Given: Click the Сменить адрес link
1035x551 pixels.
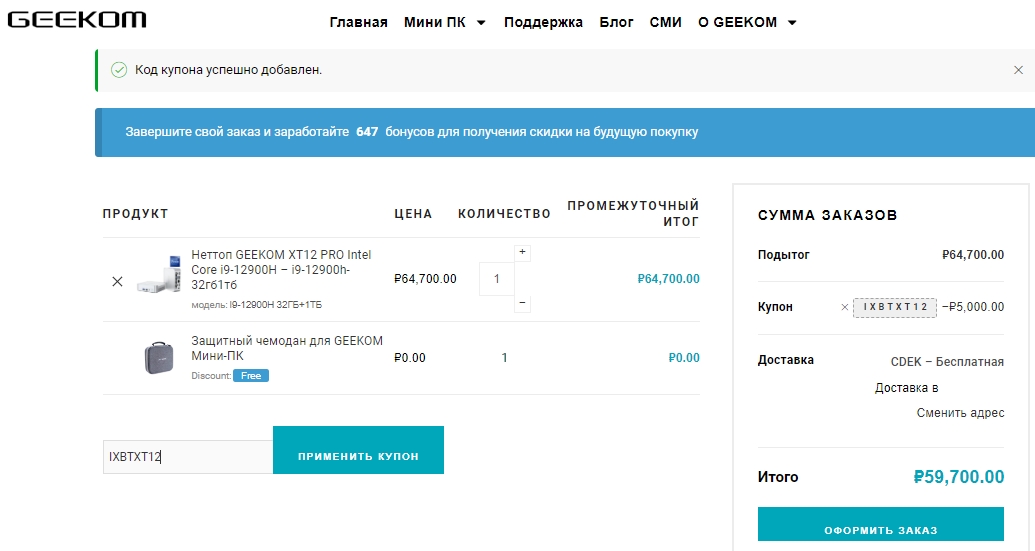Looking at the screenshot, I should (960, 413).
